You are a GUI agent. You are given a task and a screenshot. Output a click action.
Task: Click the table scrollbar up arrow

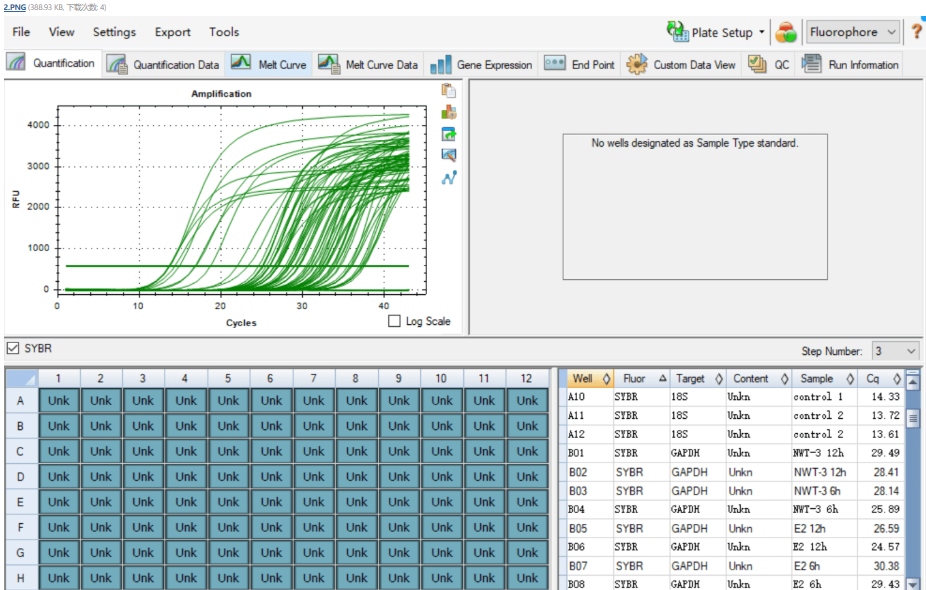[913, 383]
